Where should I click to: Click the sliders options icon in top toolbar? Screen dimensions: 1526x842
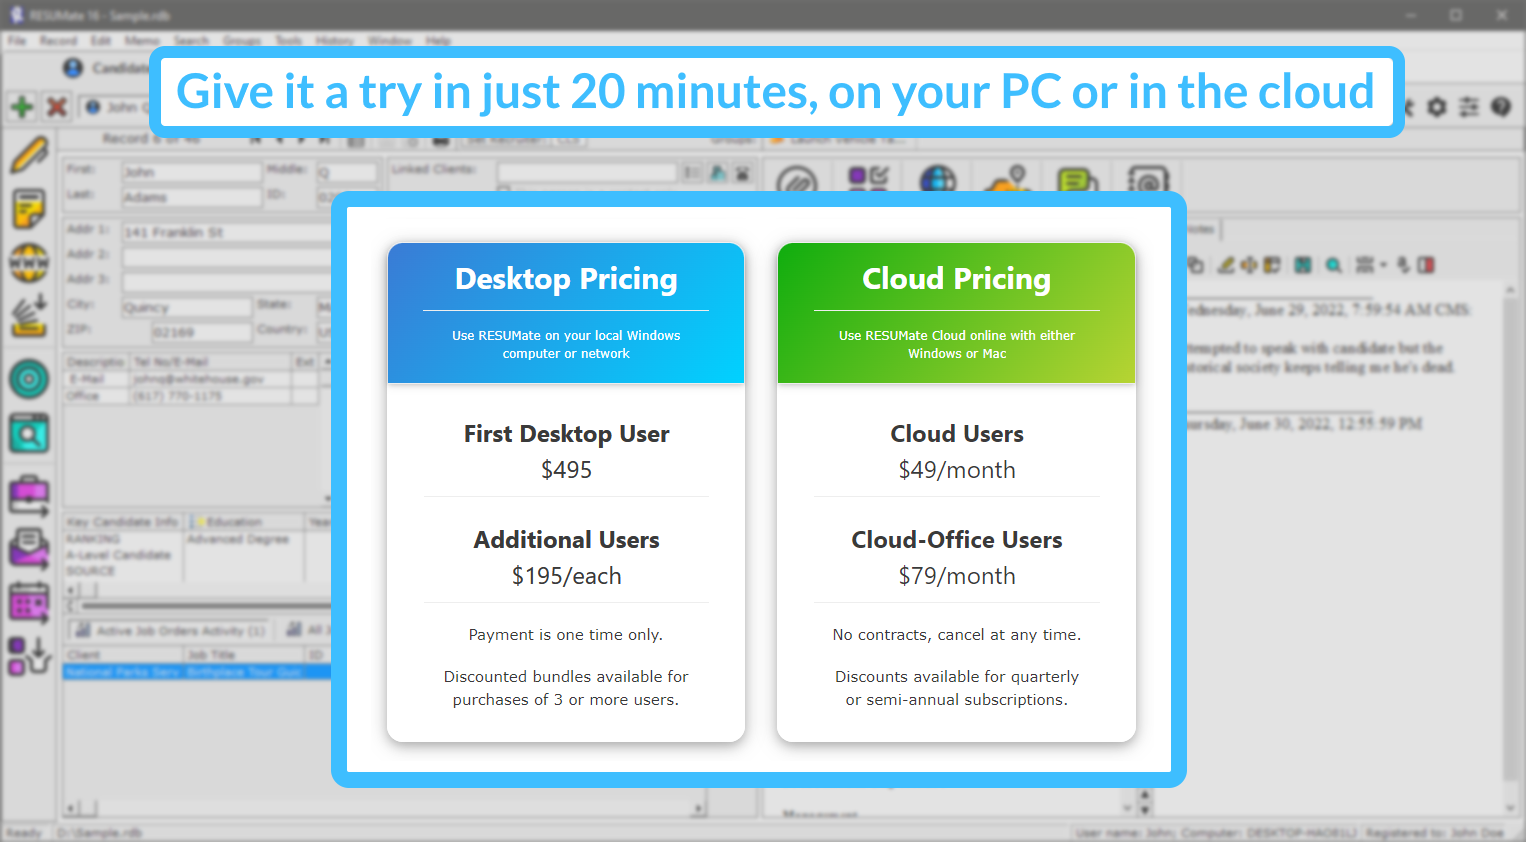coord(1469,106)
